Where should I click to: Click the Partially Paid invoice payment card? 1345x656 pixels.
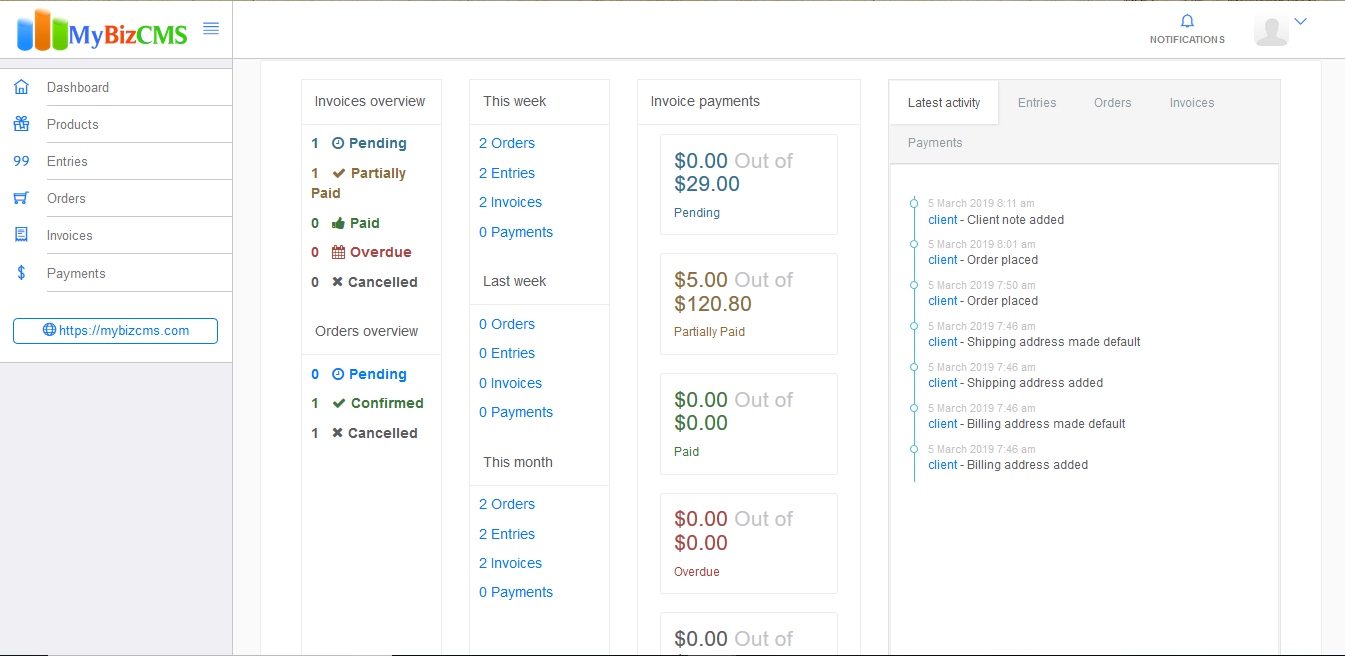749,304
